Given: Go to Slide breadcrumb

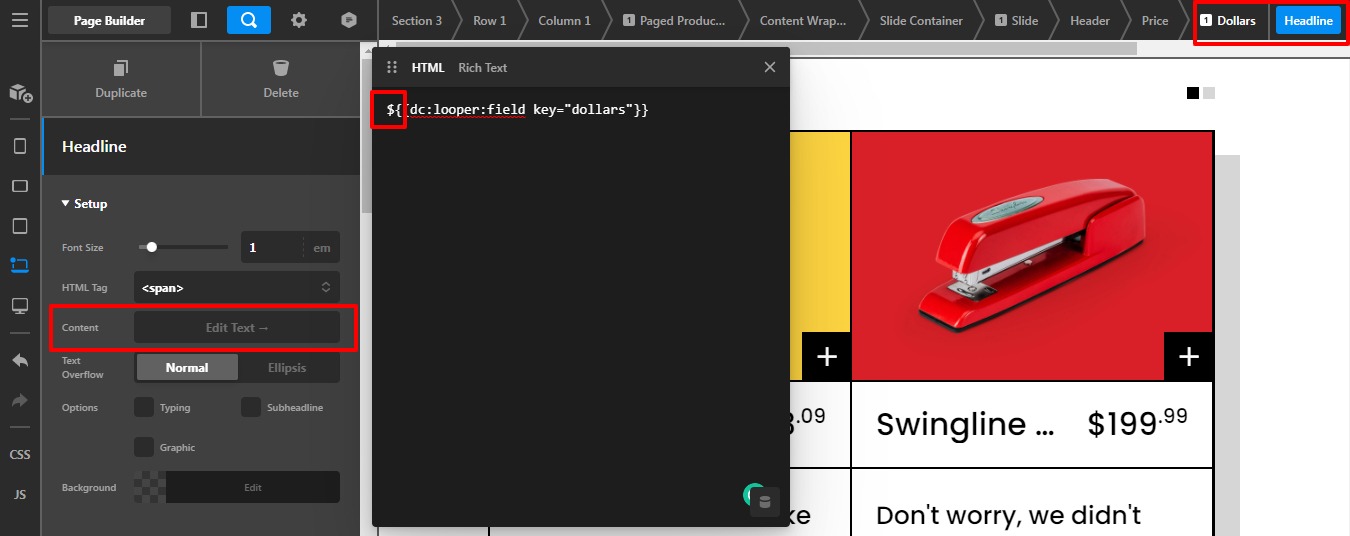Looking at the screenshot, I should coord(1017,20).
